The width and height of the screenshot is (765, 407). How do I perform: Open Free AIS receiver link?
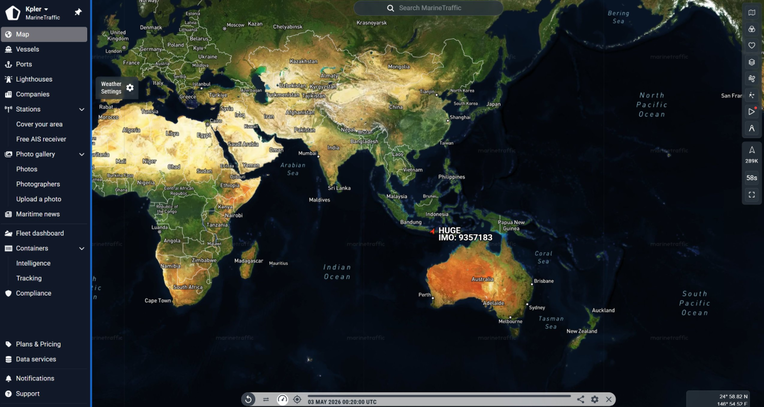[x=41, y=139]
